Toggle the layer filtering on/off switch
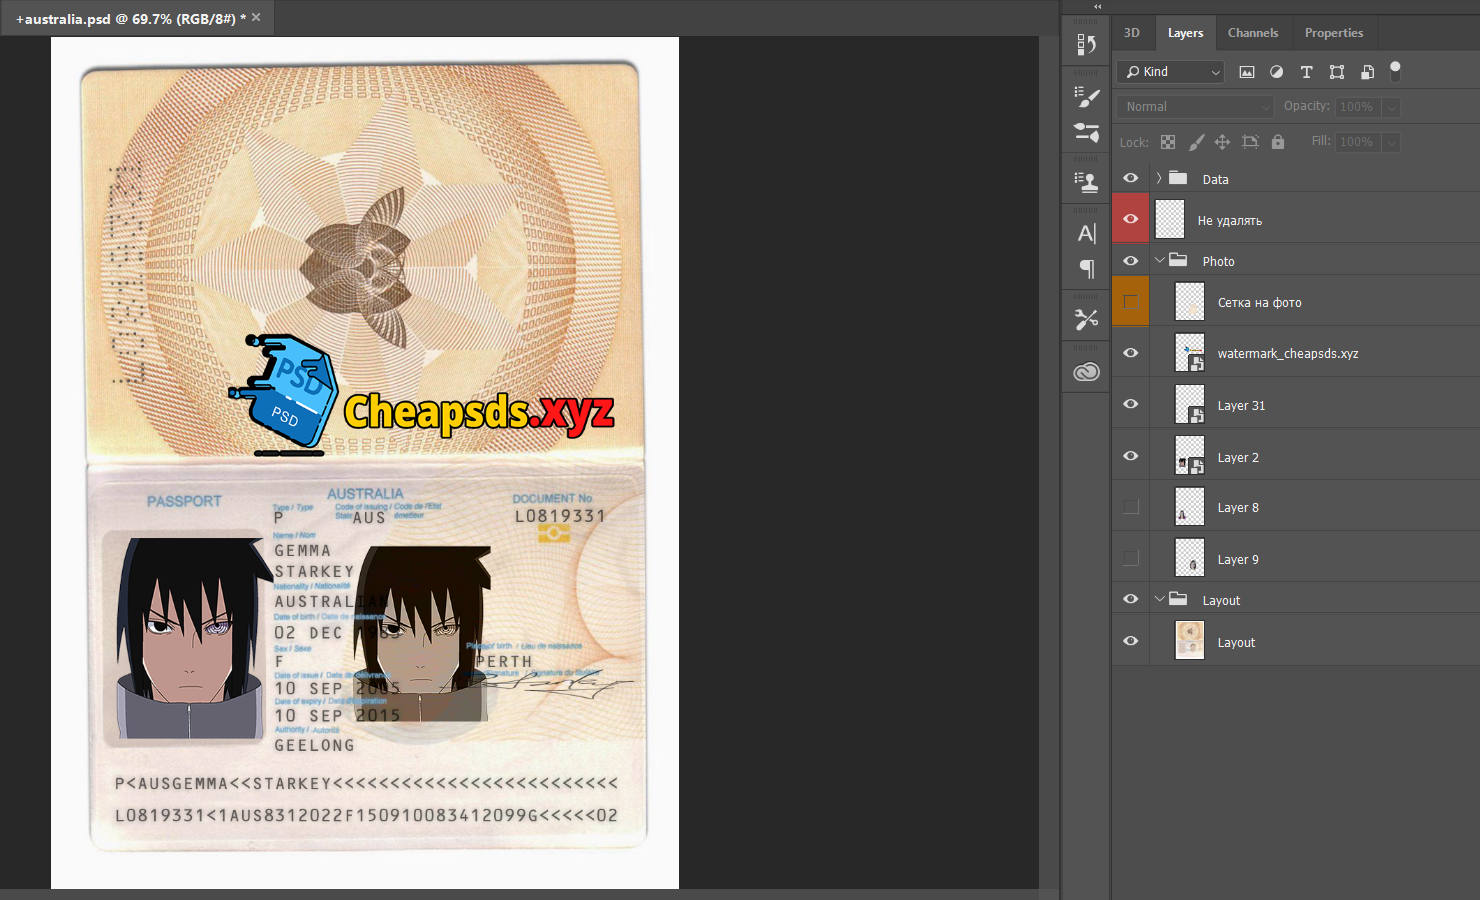Viewport: 1480px width, 900px height. tap(1395, 71)
